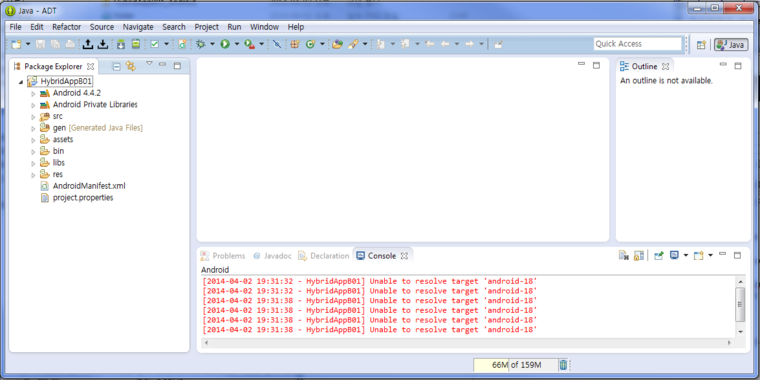This screenshot has width=760, height=380.
Task: Collapse the HybridAppB01 project tree
Action: click(x=21, y=82)
